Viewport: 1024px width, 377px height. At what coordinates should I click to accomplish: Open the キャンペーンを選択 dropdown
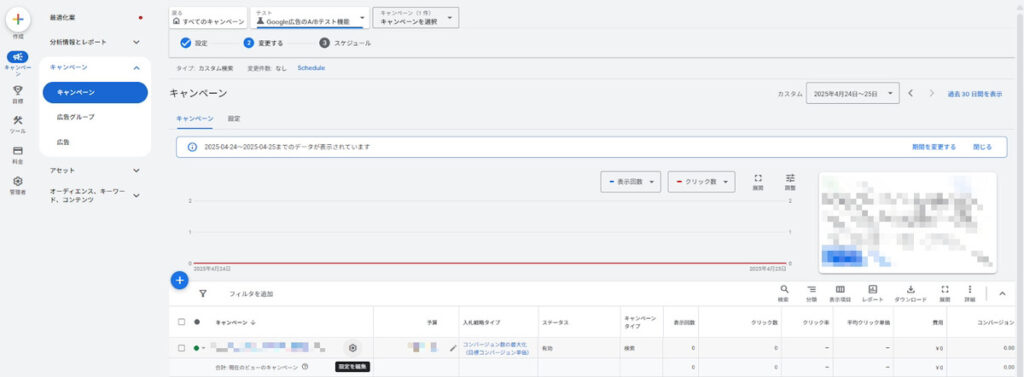(x=415, y=18)
